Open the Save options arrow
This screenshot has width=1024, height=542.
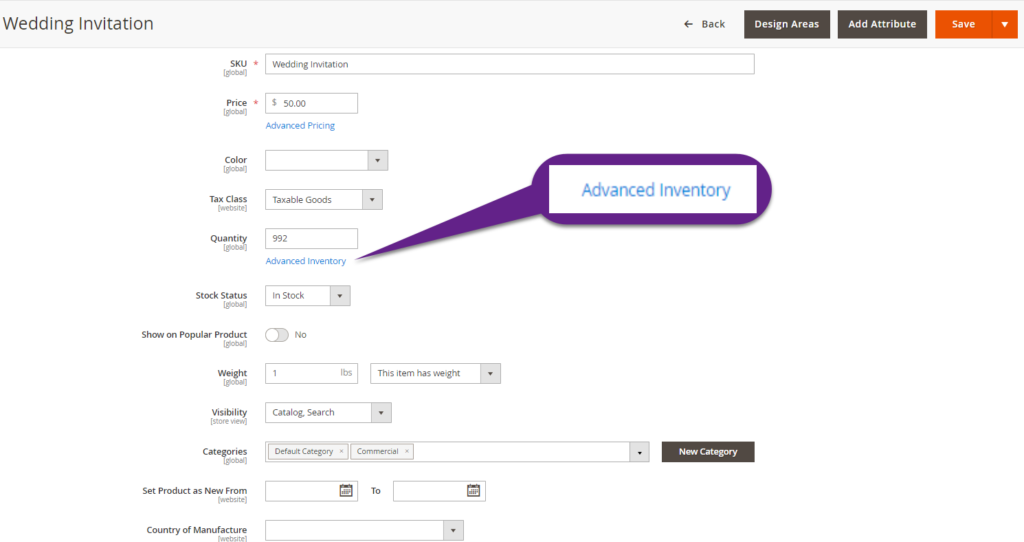pyautogui.click(x=1004, y=24)
